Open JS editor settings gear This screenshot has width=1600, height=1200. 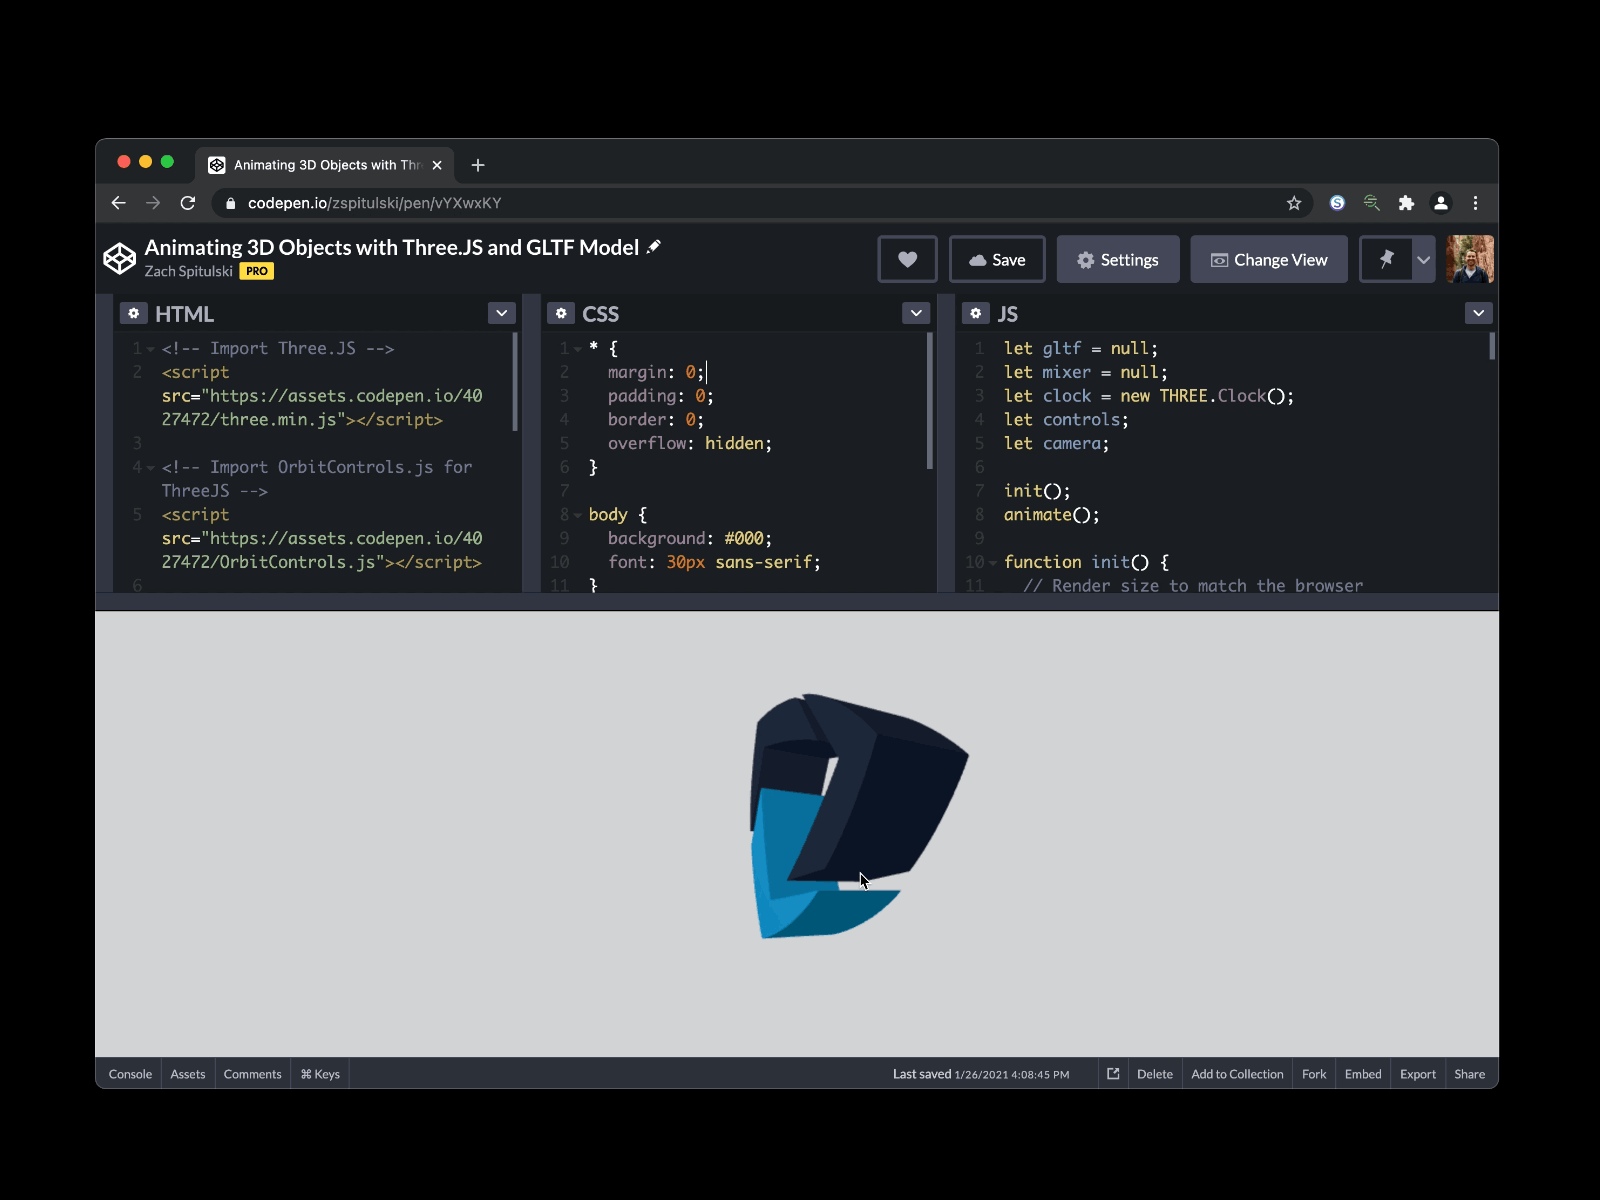(976, 314)
